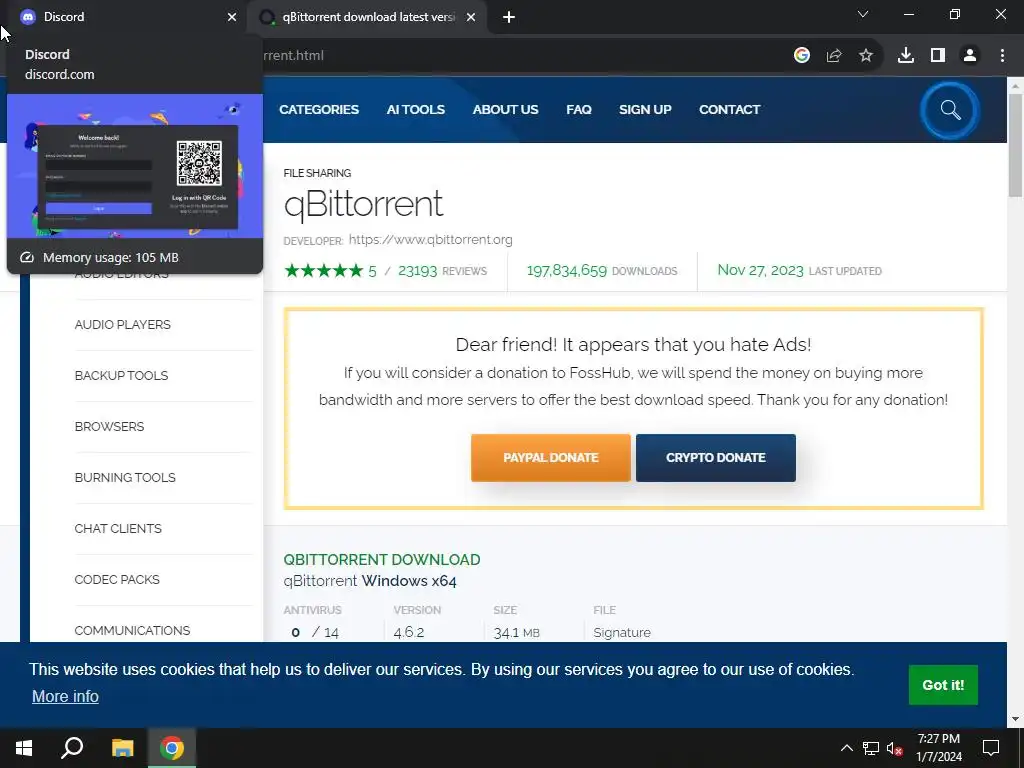Image resolution: width=1024 pixels, height=768 pixels.
Task: Click SIGN UP in navigation
Action: coord(645,110)
